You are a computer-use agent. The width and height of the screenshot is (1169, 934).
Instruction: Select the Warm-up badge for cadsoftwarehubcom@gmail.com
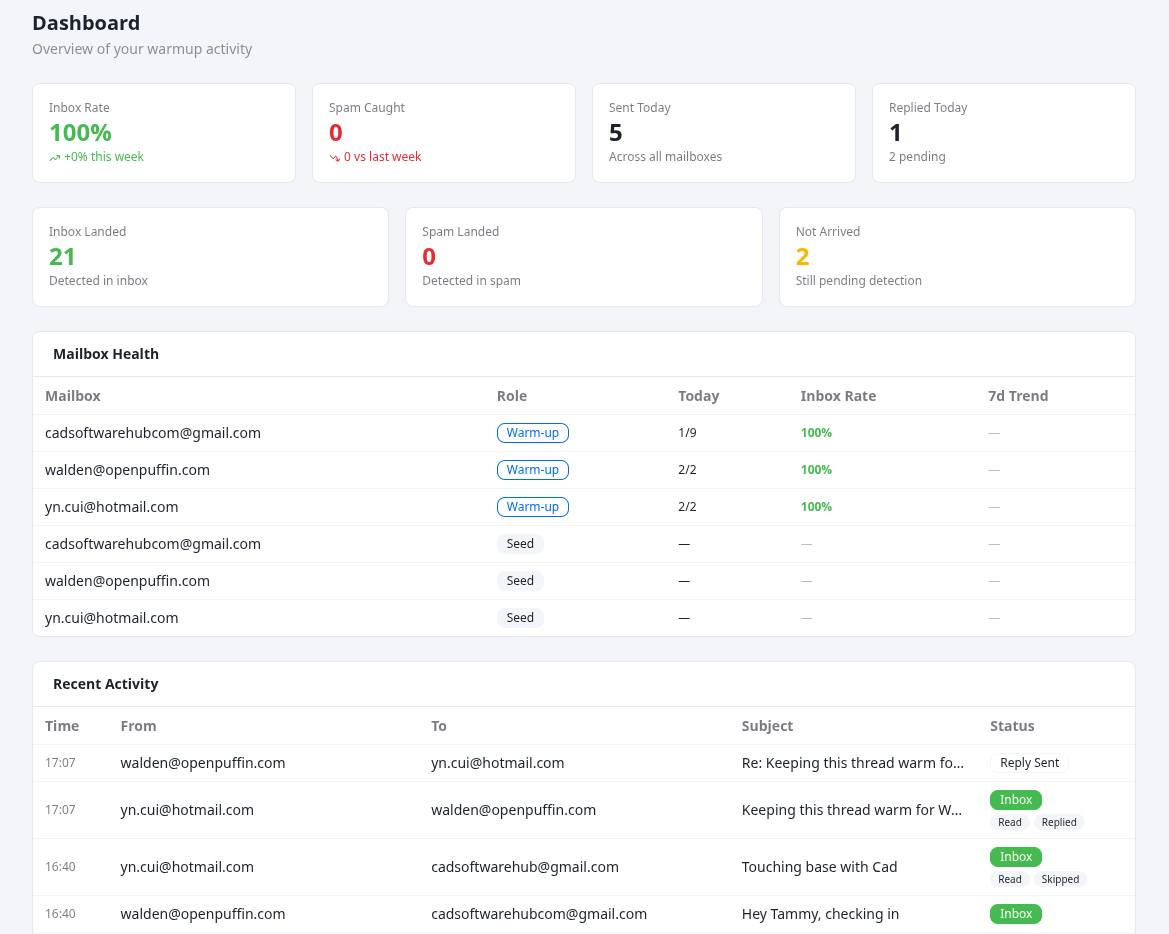533,433
